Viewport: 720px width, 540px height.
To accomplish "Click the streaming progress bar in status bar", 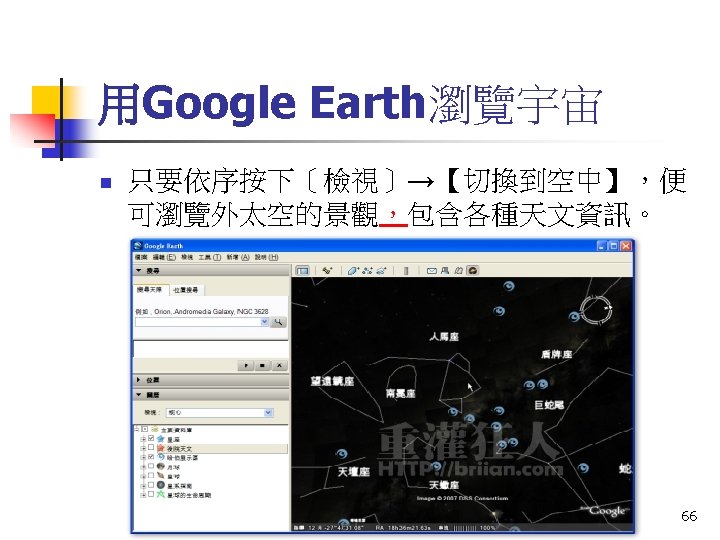I will point(466,528).
